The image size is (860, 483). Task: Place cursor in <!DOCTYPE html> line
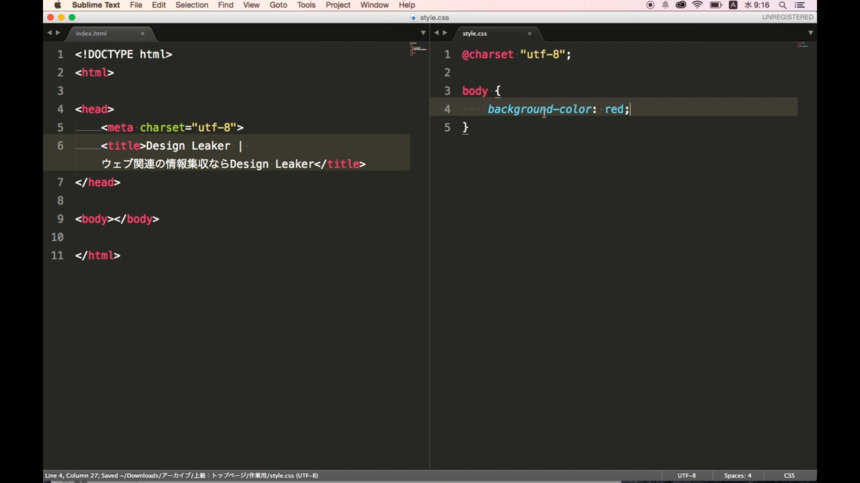click(123, 54)
